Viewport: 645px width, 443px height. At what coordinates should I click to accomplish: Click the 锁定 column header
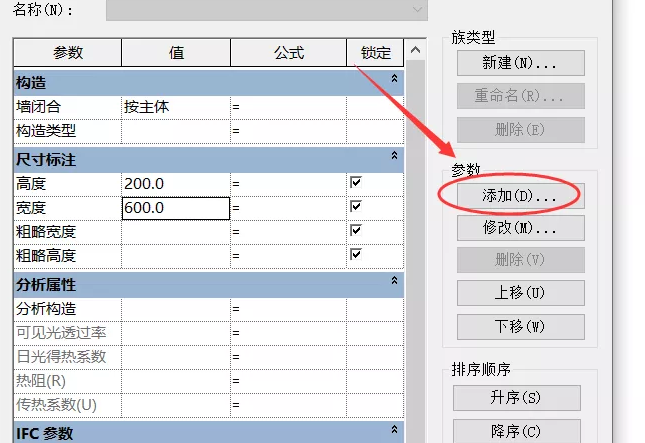[x=375, y=53]
